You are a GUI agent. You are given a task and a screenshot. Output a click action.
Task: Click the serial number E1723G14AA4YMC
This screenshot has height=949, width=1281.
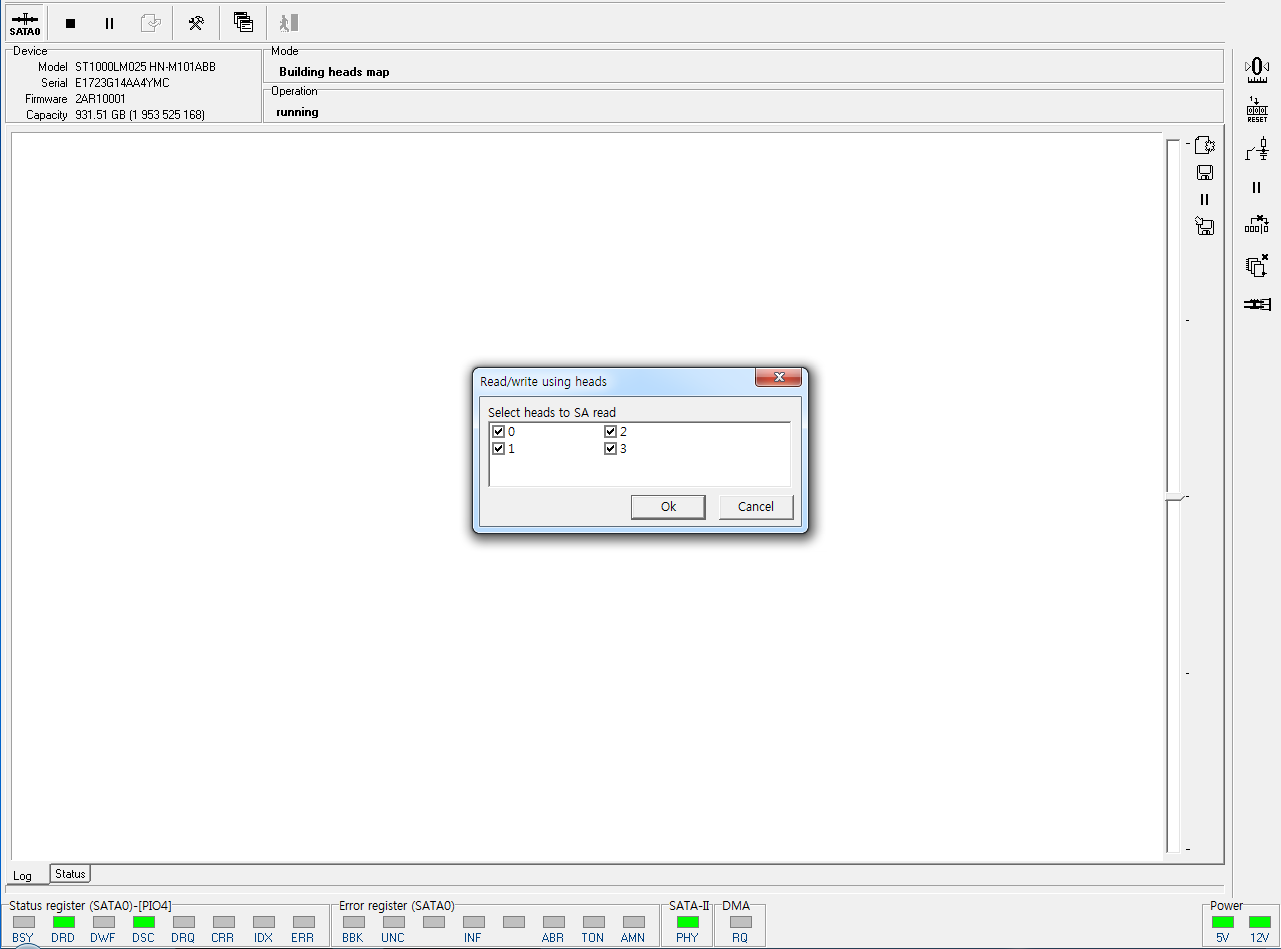coord(122,83)
